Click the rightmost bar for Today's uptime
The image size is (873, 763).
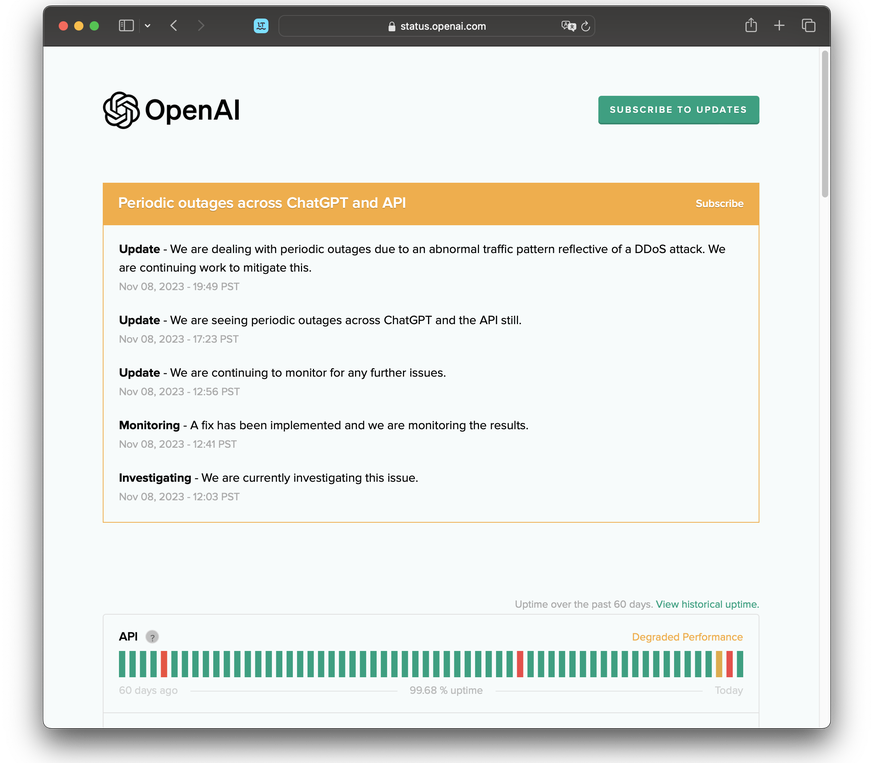740,664
